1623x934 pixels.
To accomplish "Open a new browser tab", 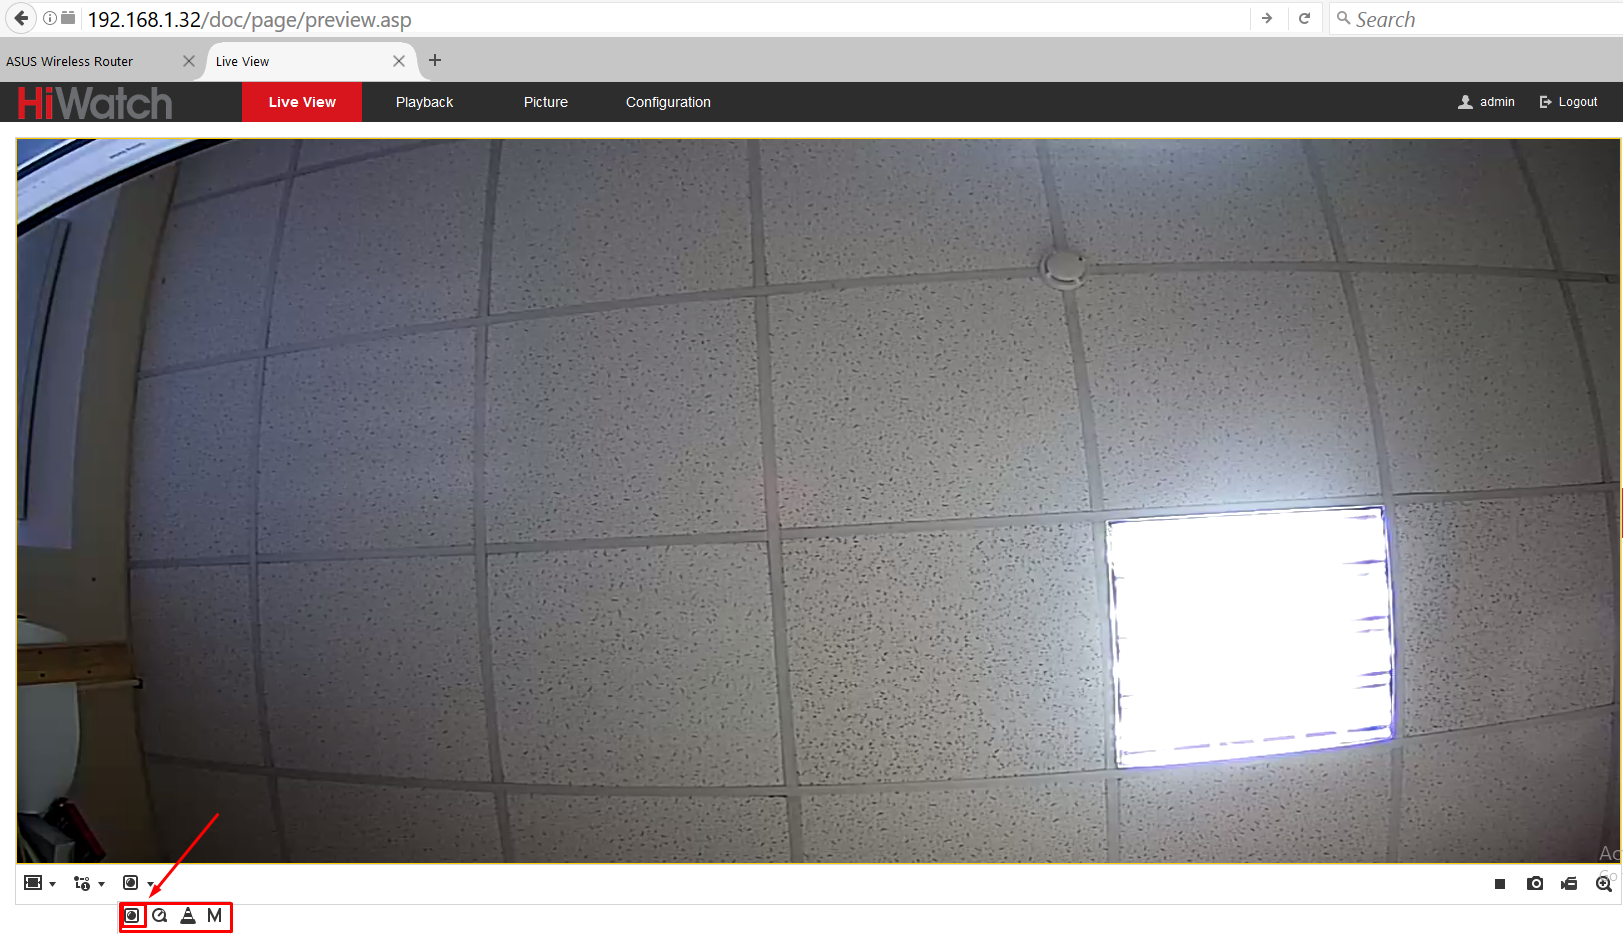I will tap(435, 60).
